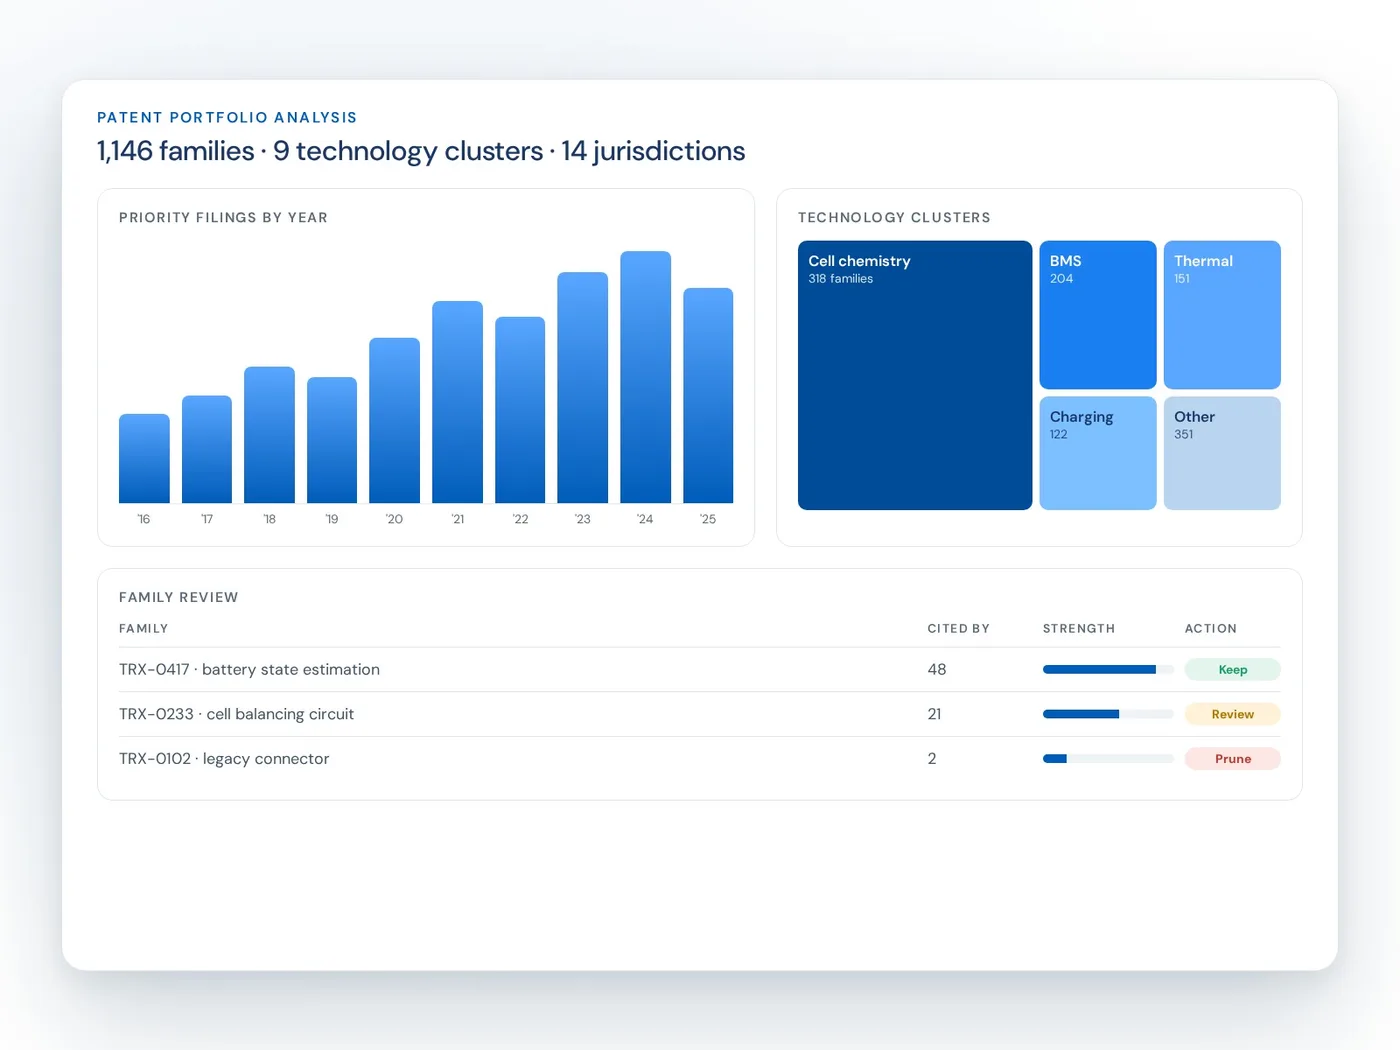Click the Review action badge
The width and height of the screenshot is (1400, 1050).
pyautogui.click(x=1232, y=714)
